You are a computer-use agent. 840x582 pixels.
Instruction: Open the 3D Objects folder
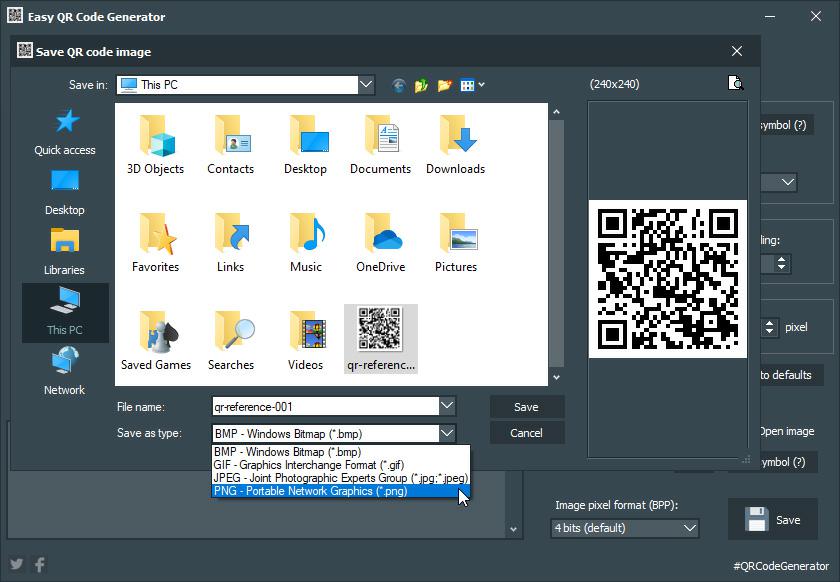tap(155, 145)
